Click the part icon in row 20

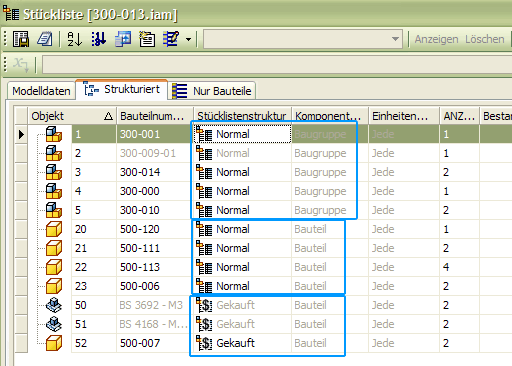[54, 229]
